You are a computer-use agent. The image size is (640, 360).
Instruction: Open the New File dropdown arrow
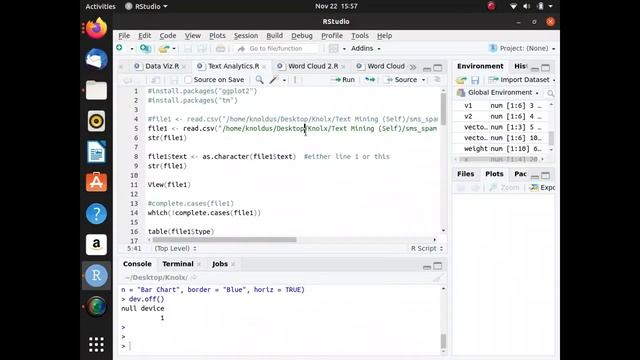132,49
